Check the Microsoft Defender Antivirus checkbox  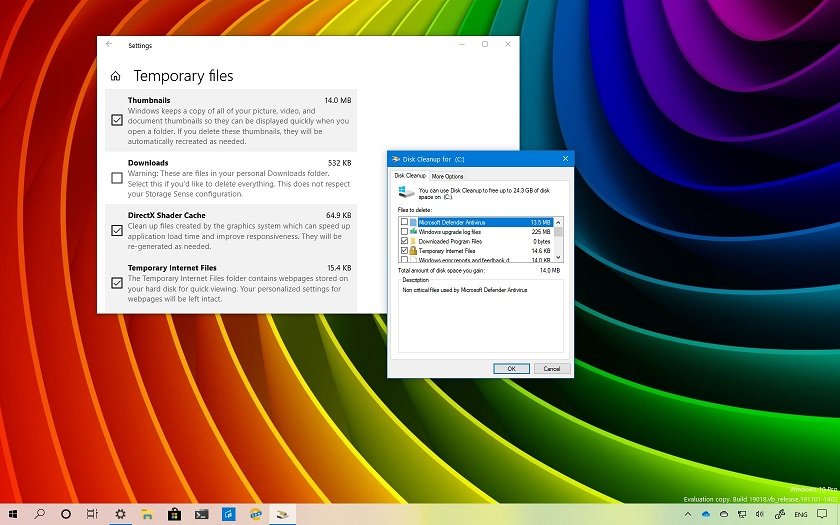(x=404, y=222)
